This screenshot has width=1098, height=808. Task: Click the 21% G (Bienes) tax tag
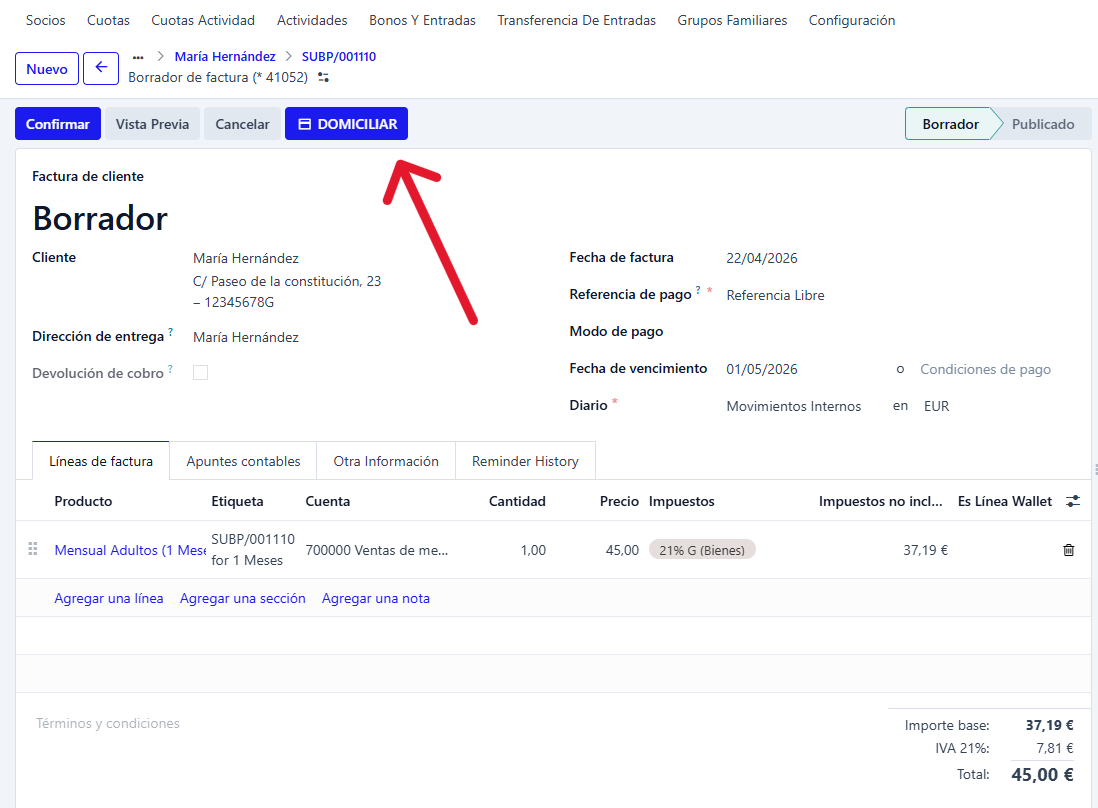(x=702, y=550)
